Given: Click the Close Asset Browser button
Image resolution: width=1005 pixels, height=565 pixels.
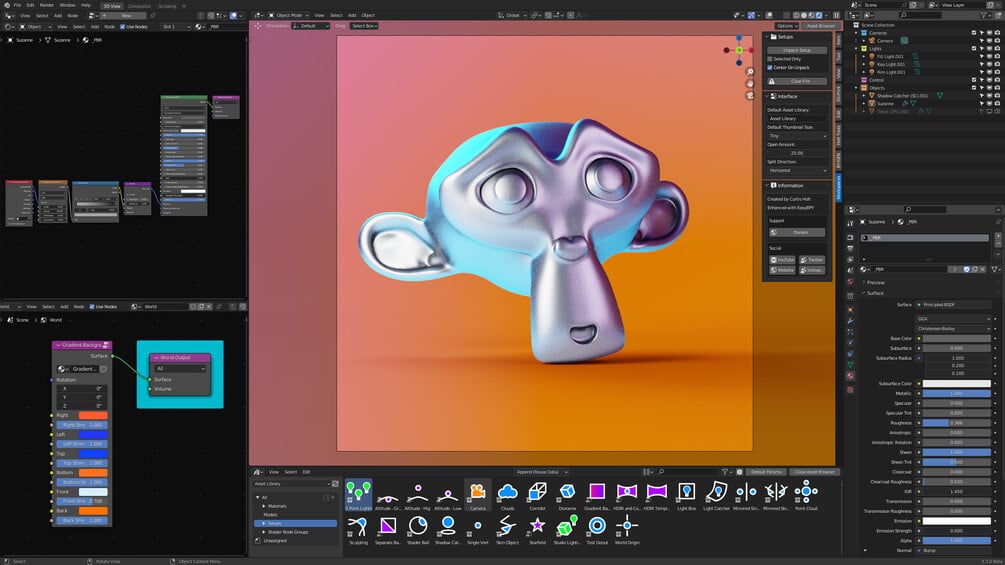Looking at the screenshot, I should pos(814,472).
